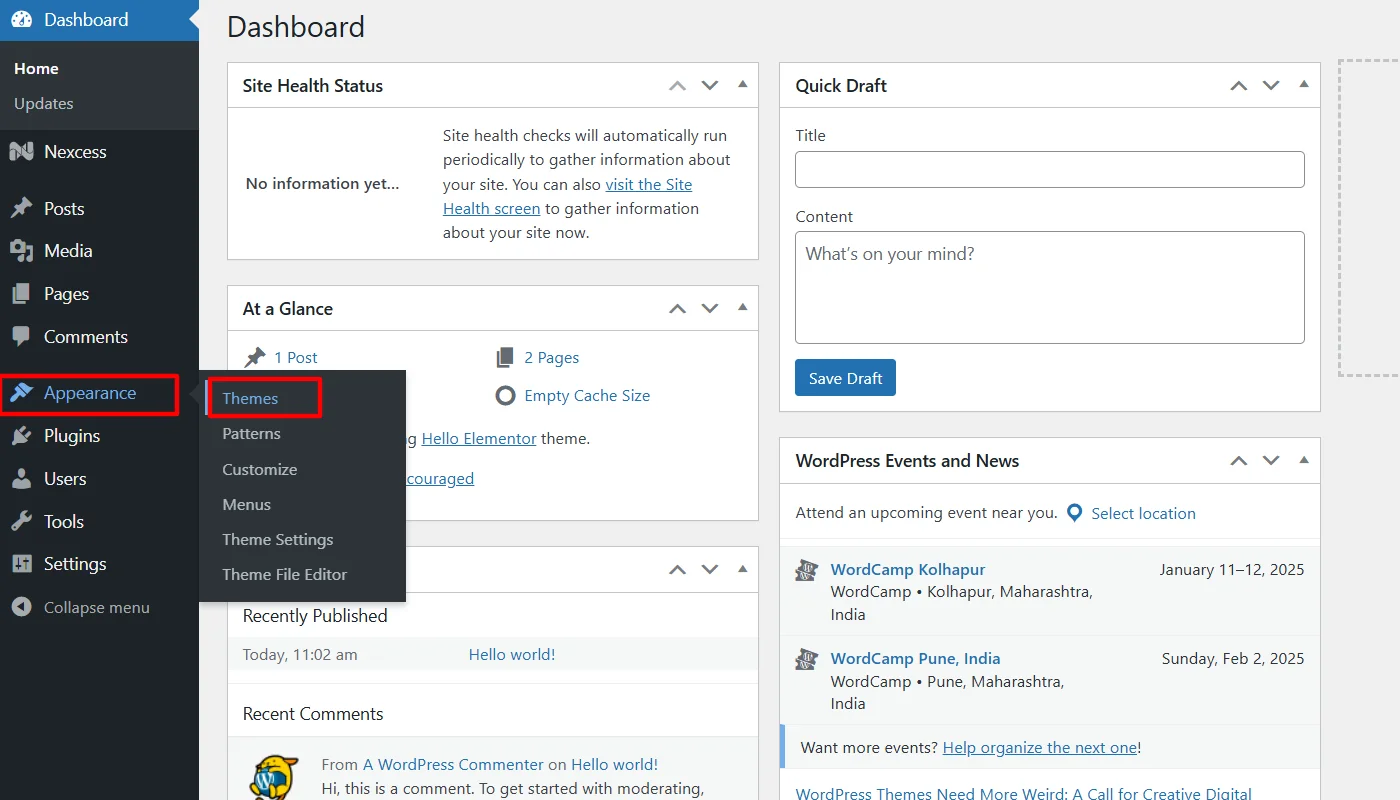Image resolution: width=1400 pixels, height=800 pixels.
Task: Open the '2 Pages' link
Action: point(552,357)
